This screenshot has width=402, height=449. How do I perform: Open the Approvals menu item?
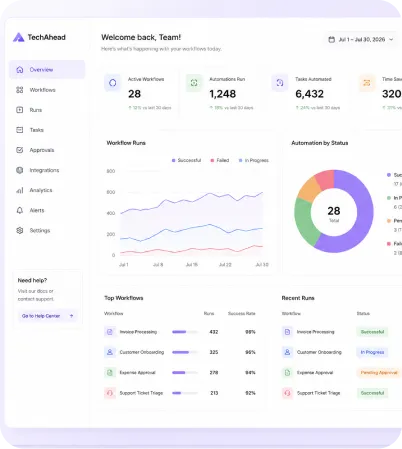point(47,150)
